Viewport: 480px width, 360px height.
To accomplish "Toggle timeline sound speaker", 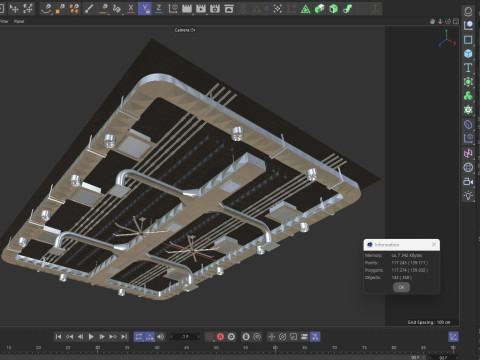I will click(161, 337).
